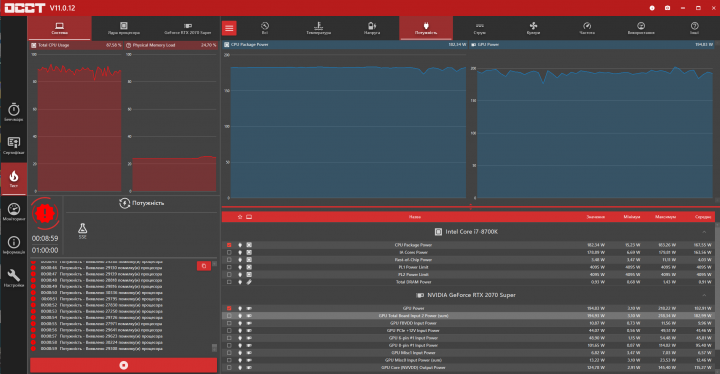720x374 pixels.
Task: Click the CPU Package Power graph header
Action: point(345,45)
